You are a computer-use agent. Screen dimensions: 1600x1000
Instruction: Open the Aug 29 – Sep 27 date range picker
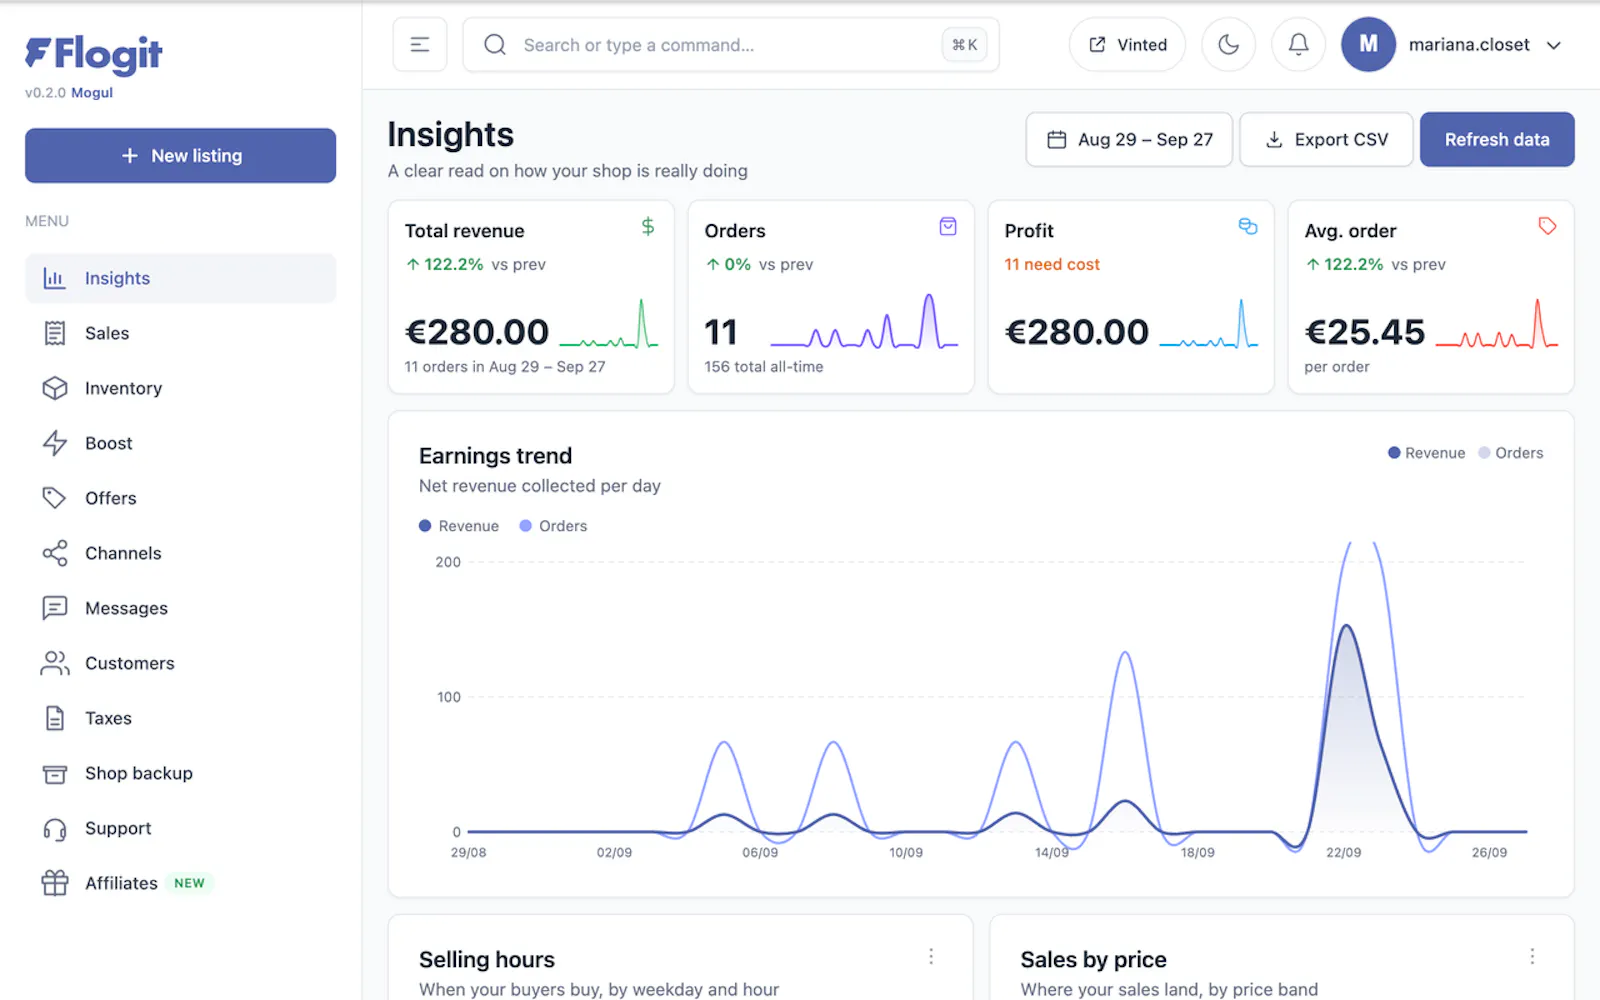tap(1129, 140)
